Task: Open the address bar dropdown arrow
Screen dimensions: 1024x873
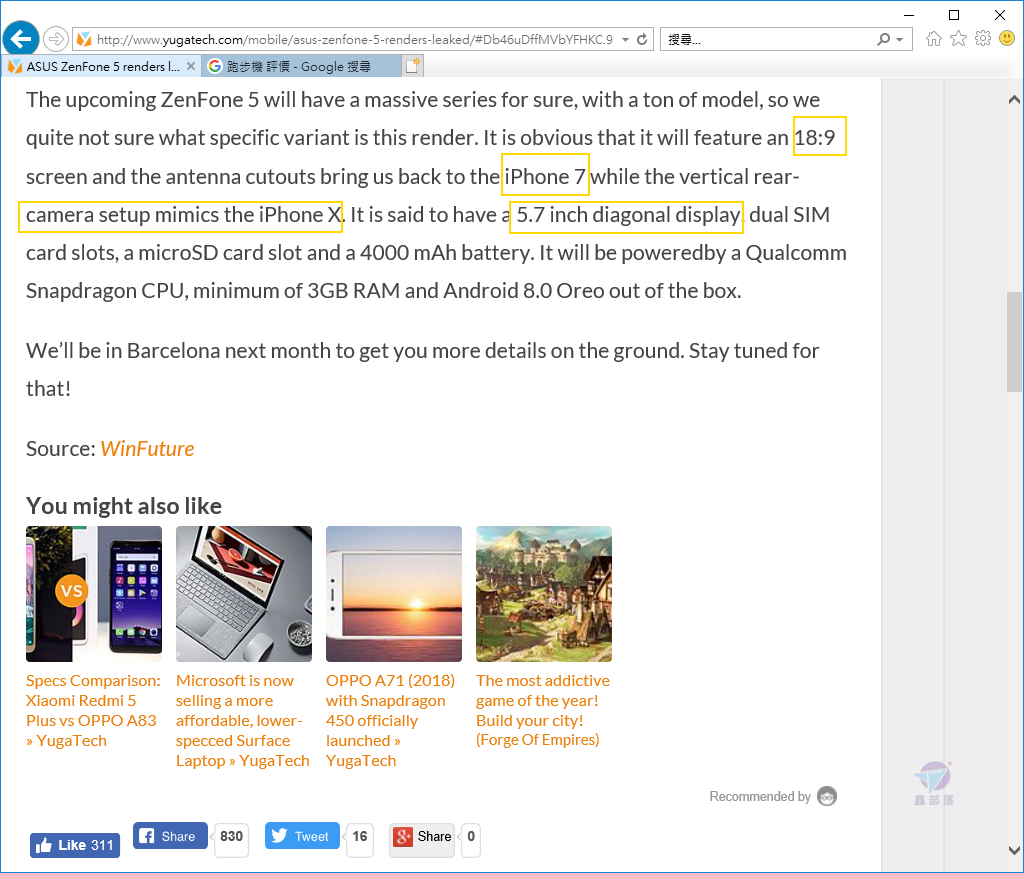Action: tap(625, 39)
